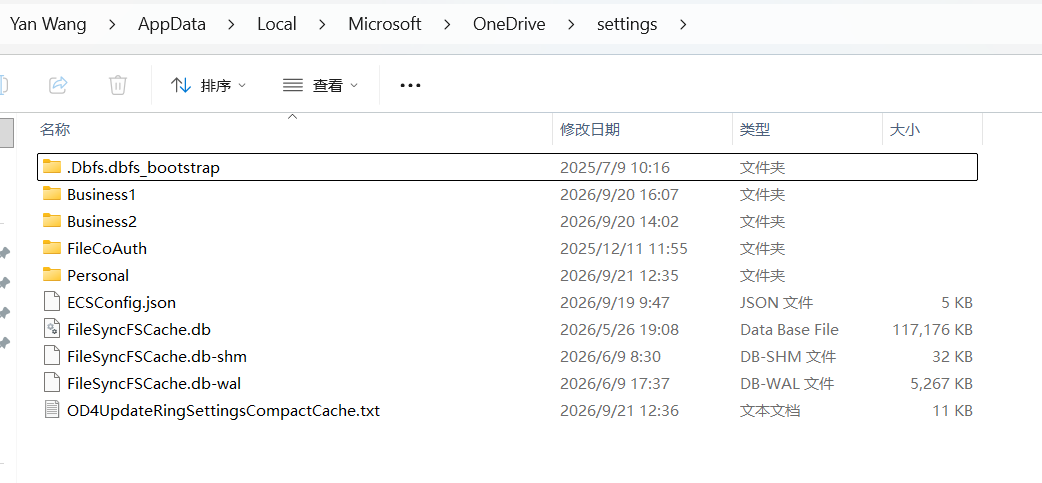Click the 2025/12/11 11:55 date cell
Screen dimensions: 1042x483
624,248
